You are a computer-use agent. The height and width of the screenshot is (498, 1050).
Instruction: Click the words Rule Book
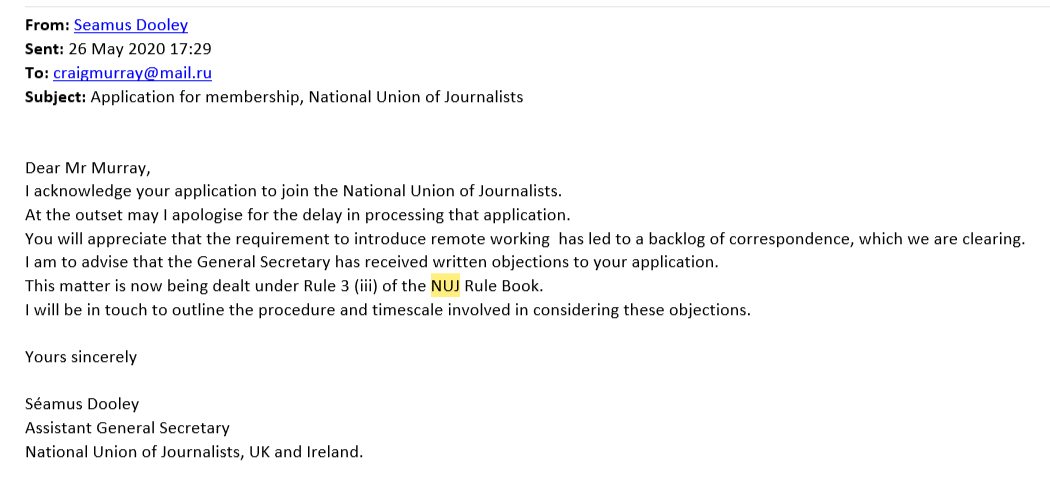[x=502, y=286]
